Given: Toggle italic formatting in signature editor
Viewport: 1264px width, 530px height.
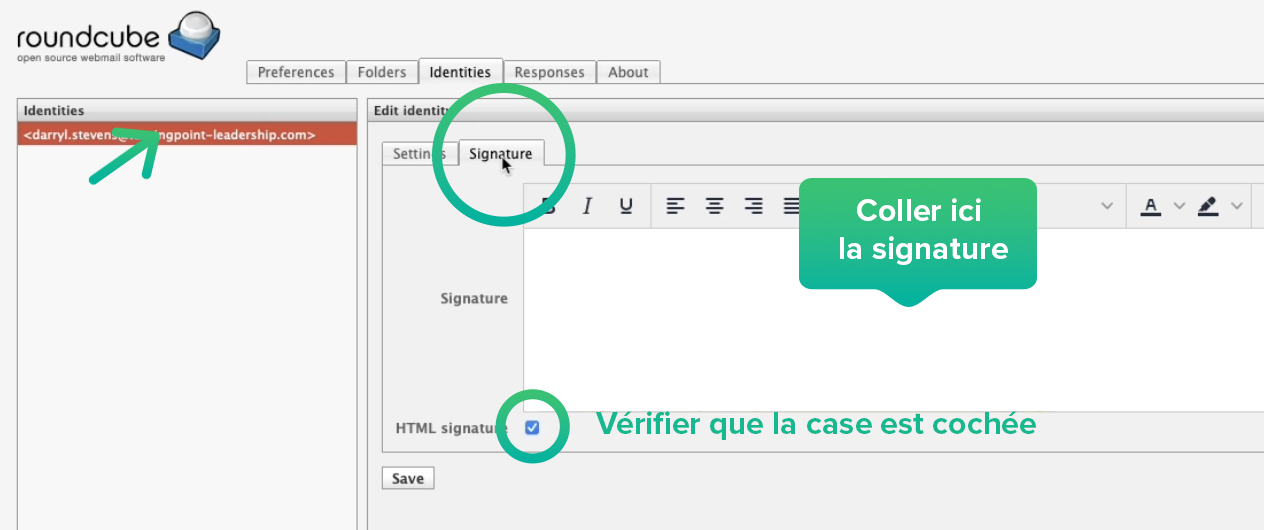Looking at the screenshot, I should coord(587,206).
